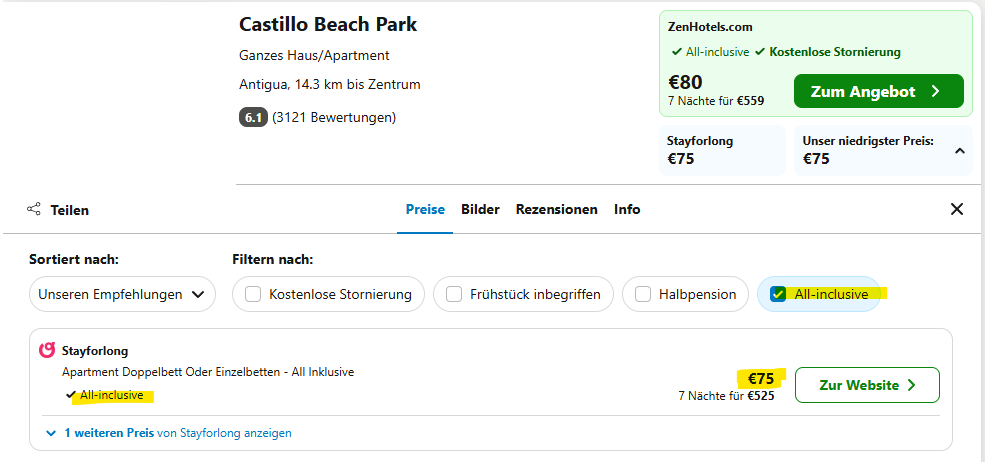Click the Stayforlong logo icon

coord(47,350)
